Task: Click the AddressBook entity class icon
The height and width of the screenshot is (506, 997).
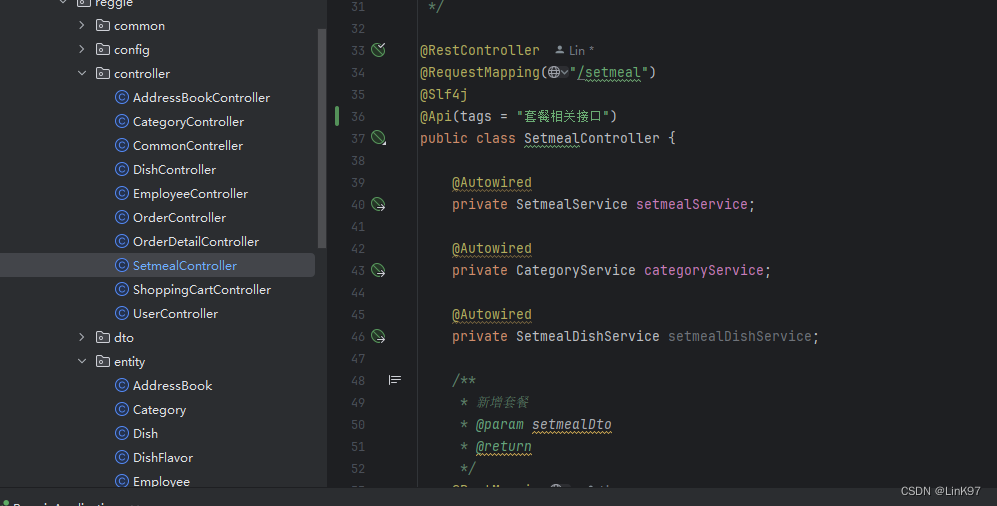Action: [x=121, y=385]
